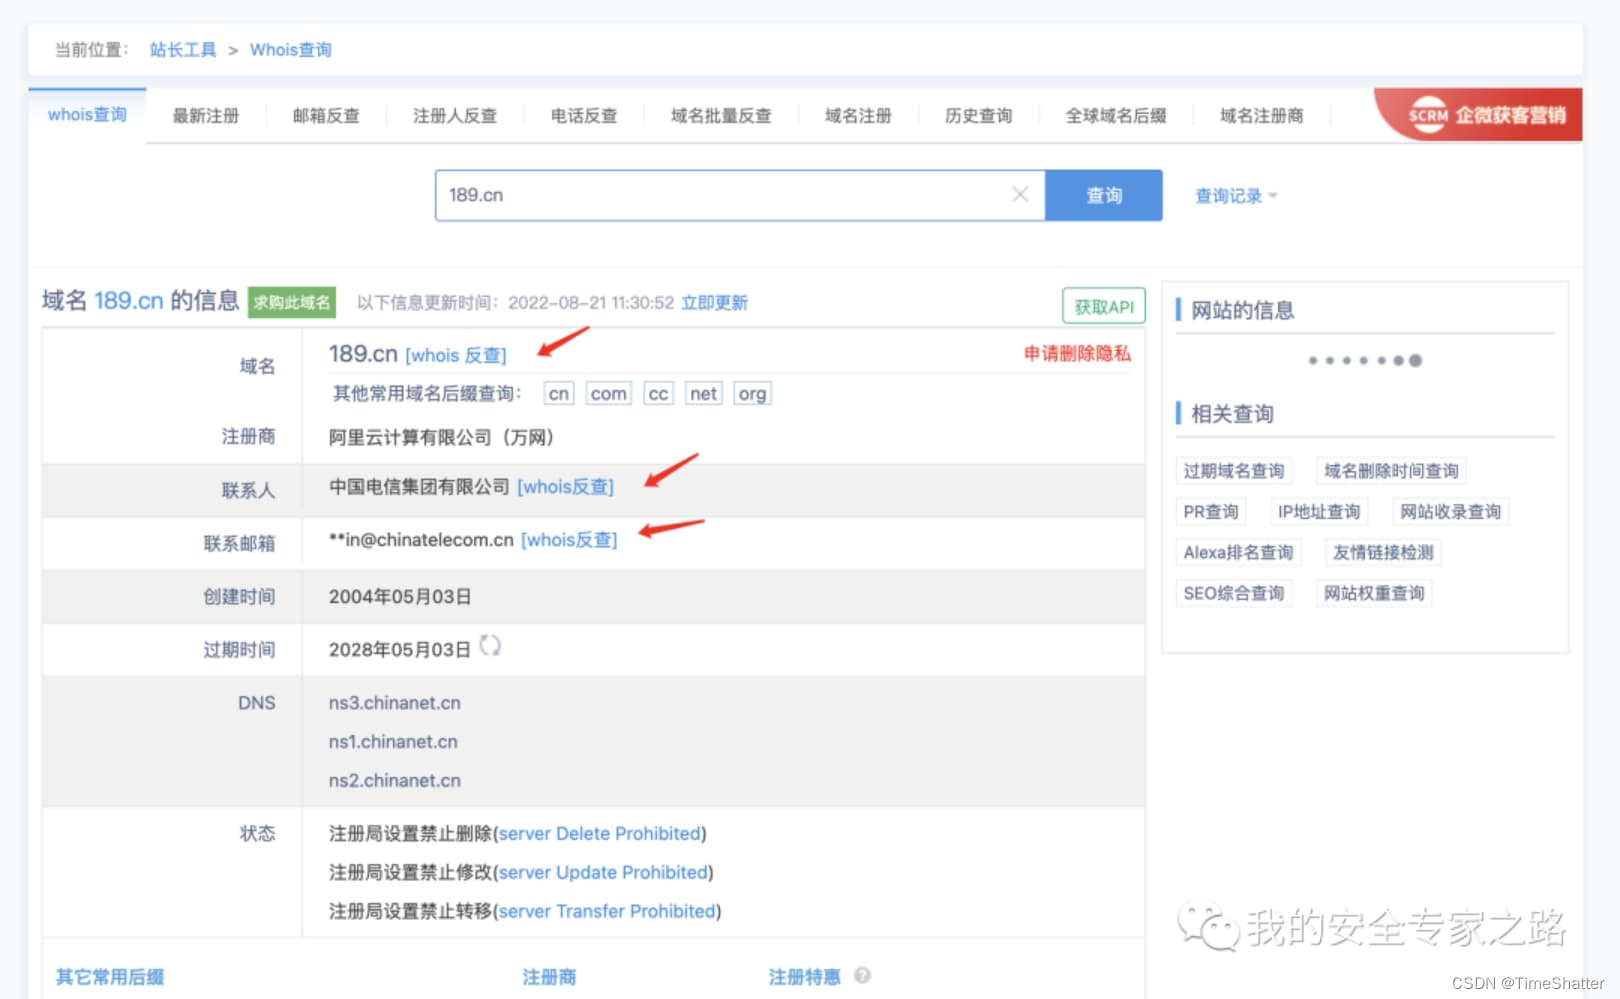Select the 注册人反查 tab
This screenshot has width=1620, height=999.
[x=455, y=116]
